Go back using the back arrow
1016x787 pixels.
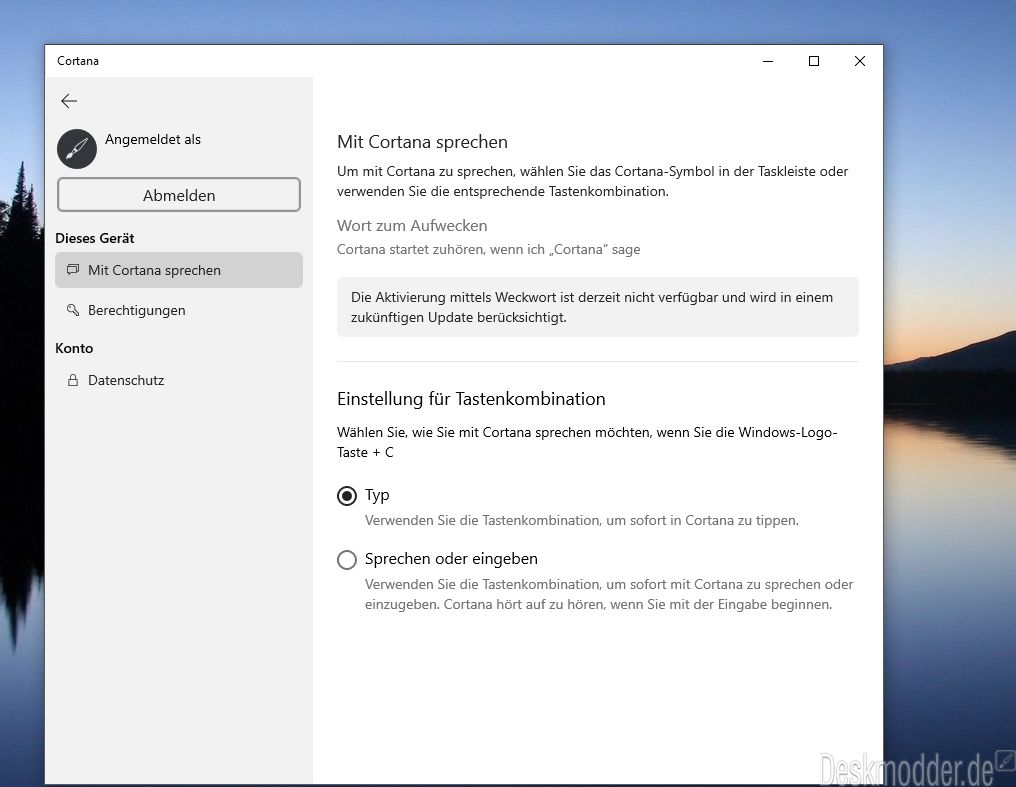pyautogui.click(x=69, y=100)
